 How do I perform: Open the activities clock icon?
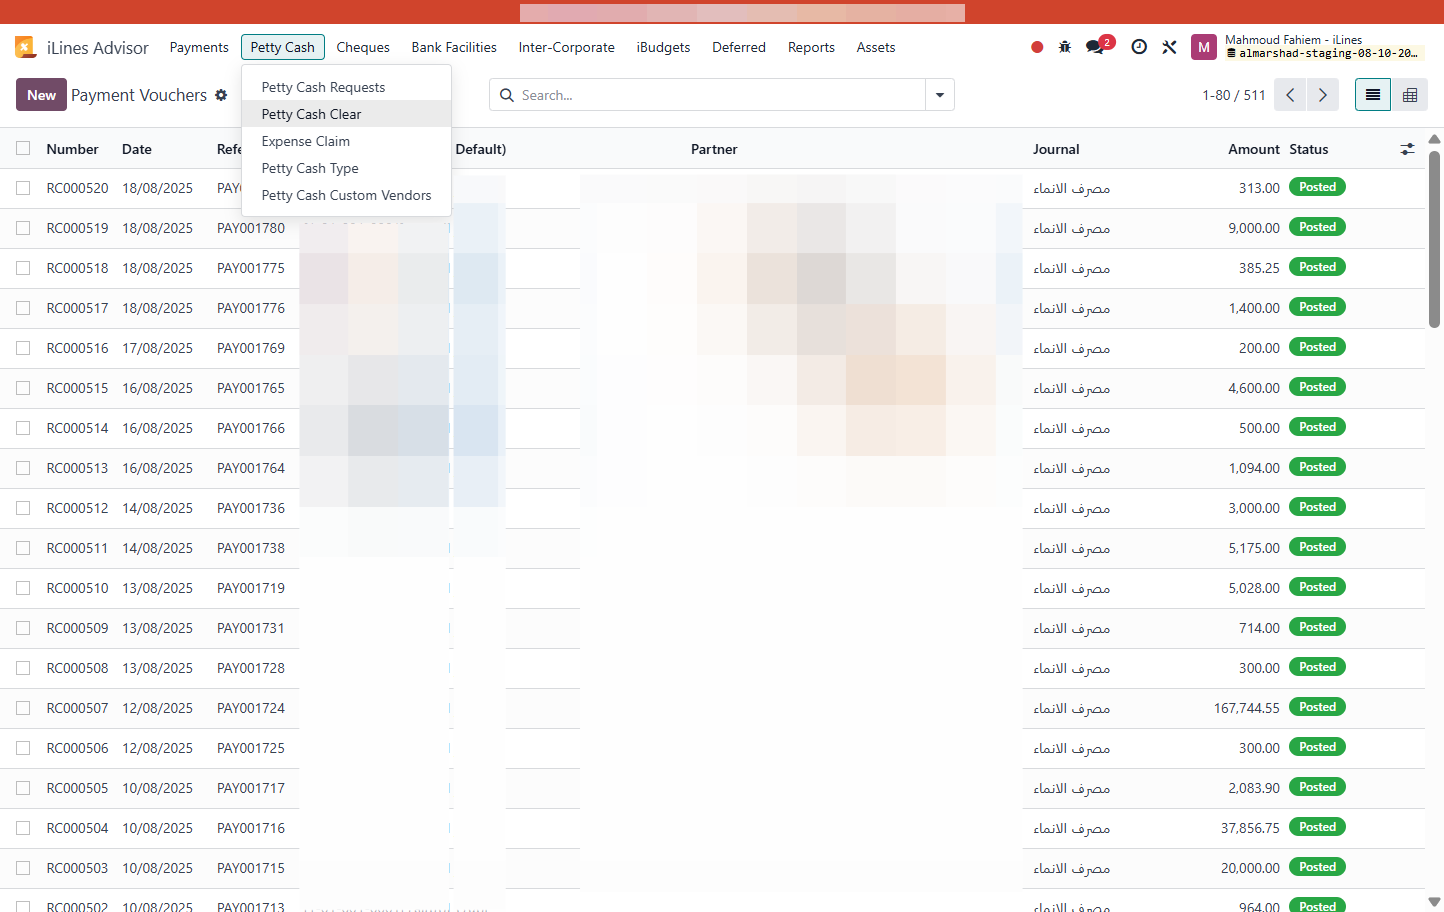pyautogui.click(x=1139, y=47)
